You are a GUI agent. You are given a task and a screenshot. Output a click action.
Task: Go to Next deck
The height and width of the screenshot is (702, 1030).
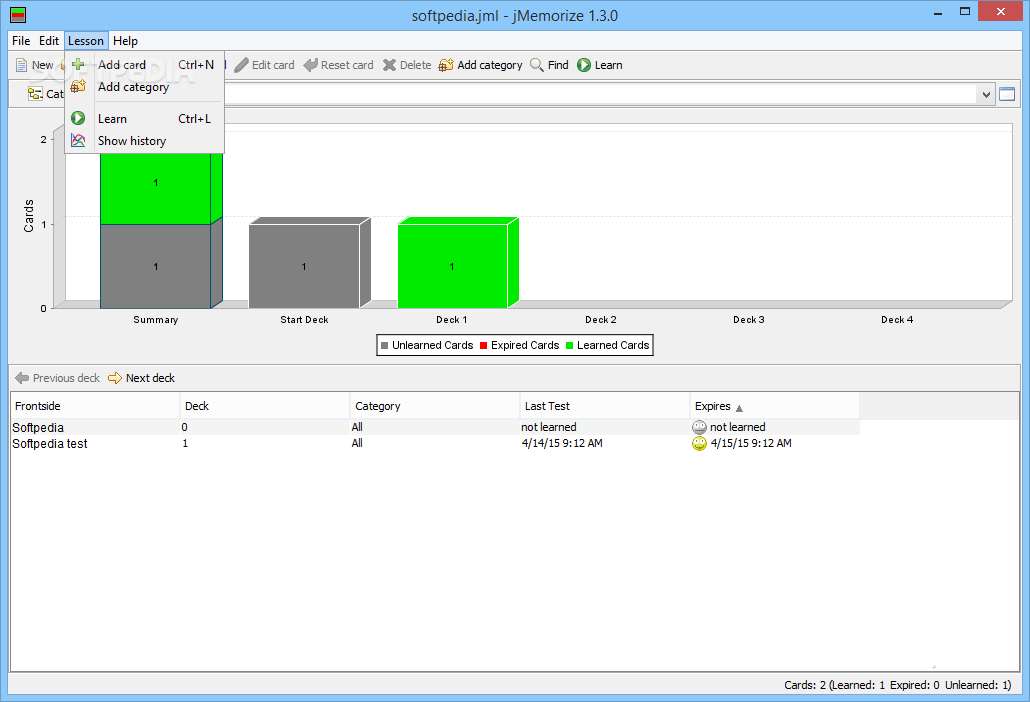pyautogui.click(x=142, y=378)
